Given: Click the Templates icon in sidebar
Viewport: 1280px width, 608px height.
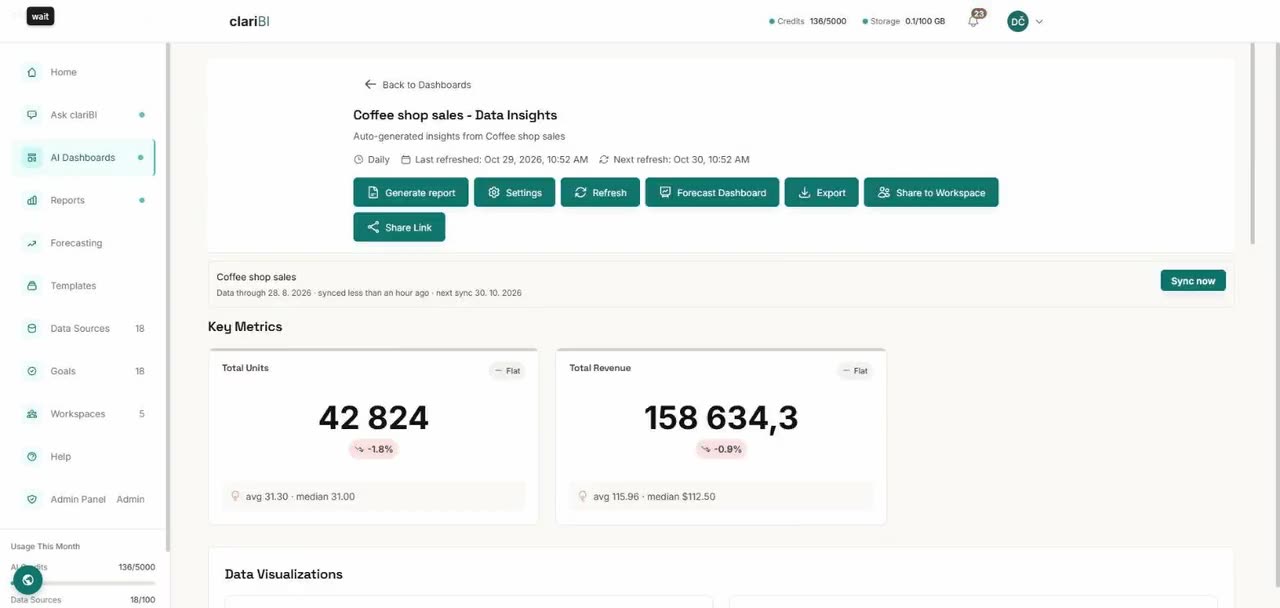Looking at the screenshot, I should 32,286.
